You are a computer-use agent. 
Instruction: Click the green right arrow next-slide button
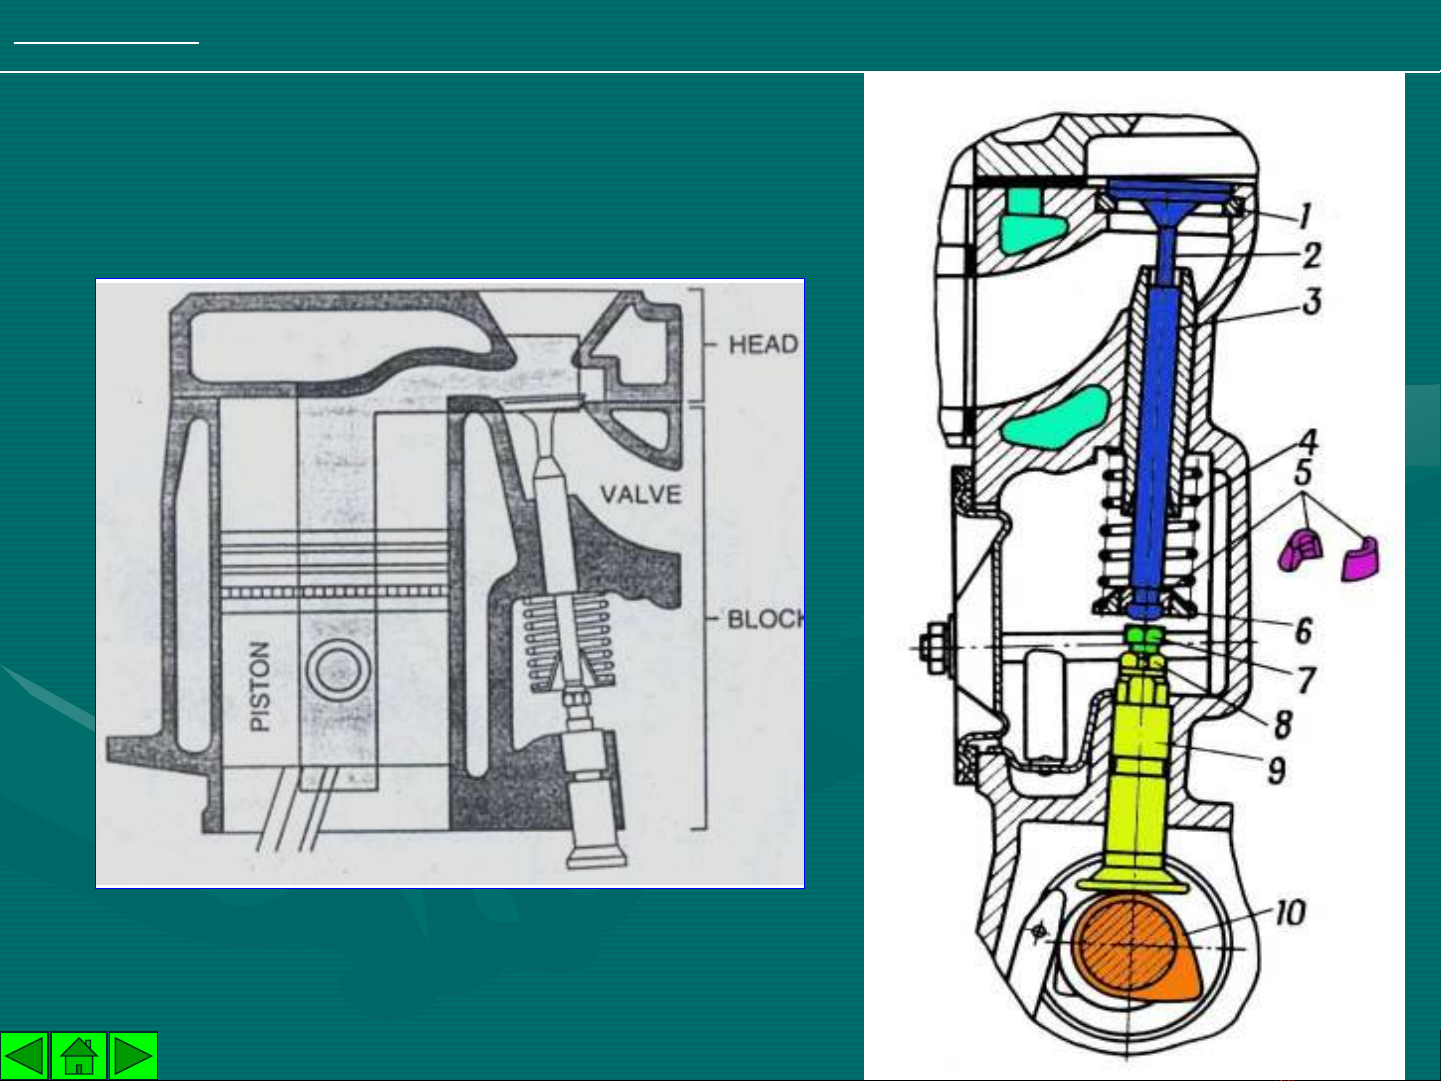[x=133, y=1056]
